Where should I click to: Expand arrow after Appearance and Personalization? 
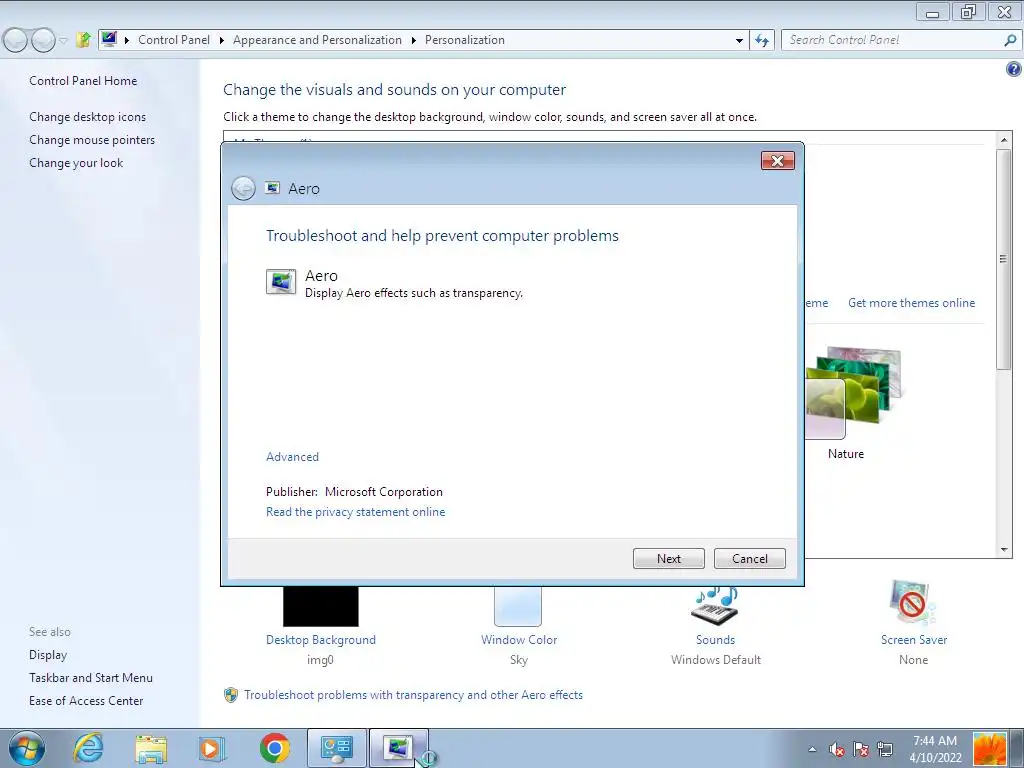pos(413,40)
